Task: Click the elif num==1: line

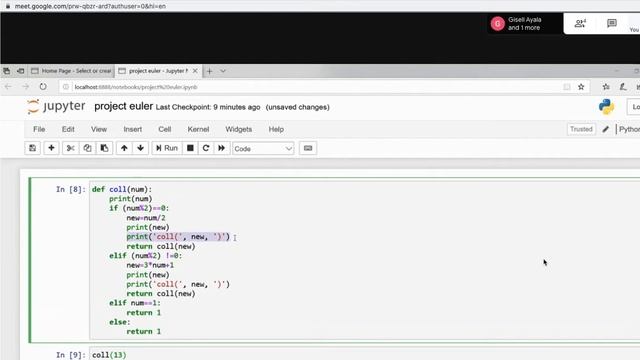Action: (135, 303)
